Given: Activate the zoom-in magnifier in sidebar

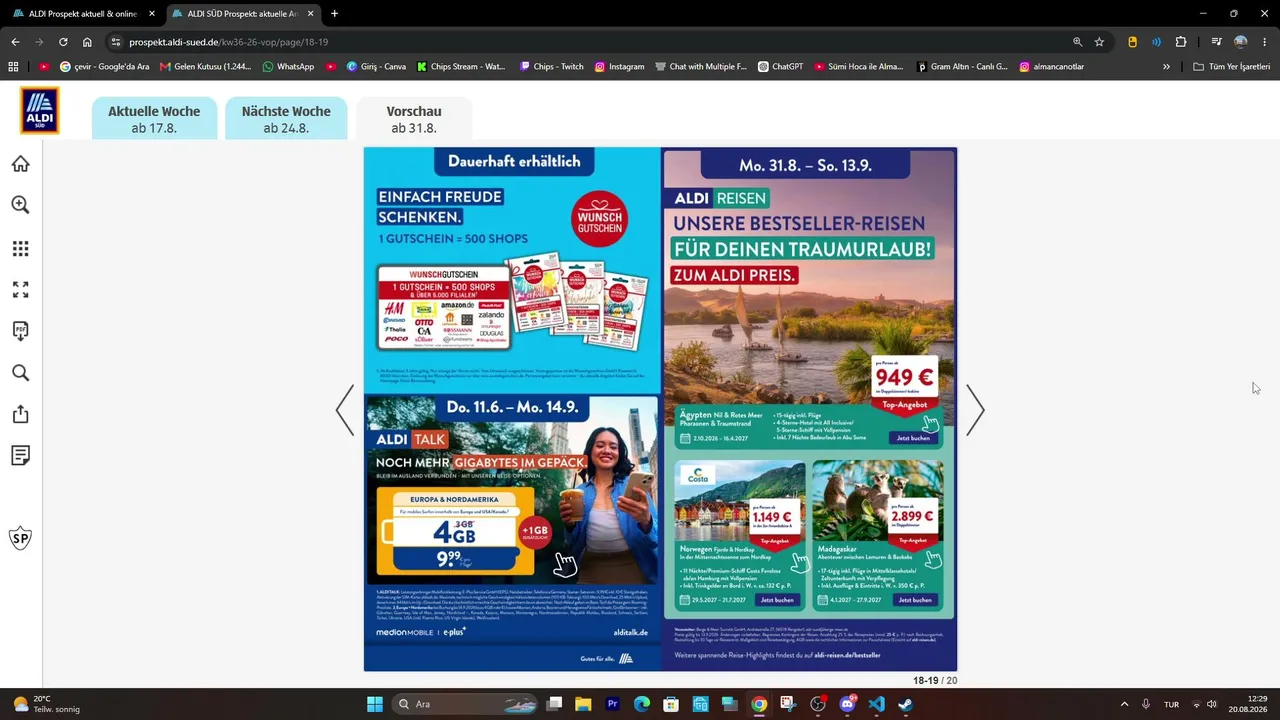Looking at the screenshot, I should (20, 205).
